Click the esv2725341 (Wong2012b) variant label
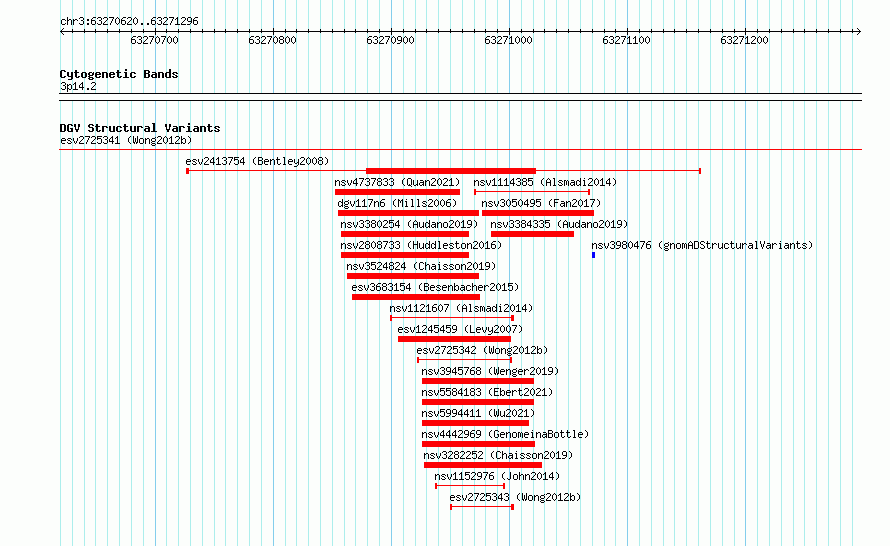This screenshot has height=546, width=890. 126,140
